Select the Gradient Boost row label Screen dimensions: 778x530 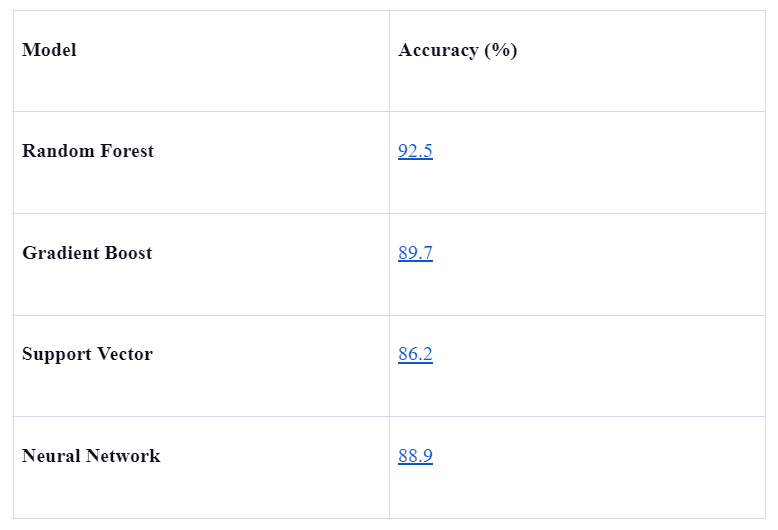(87, 253)
